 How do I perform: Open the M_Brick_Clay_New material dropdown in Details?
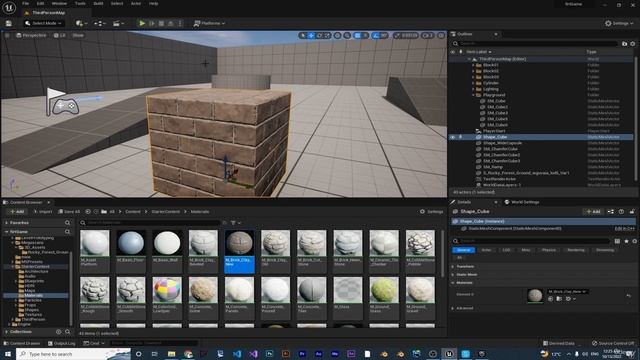click(567, 291)
